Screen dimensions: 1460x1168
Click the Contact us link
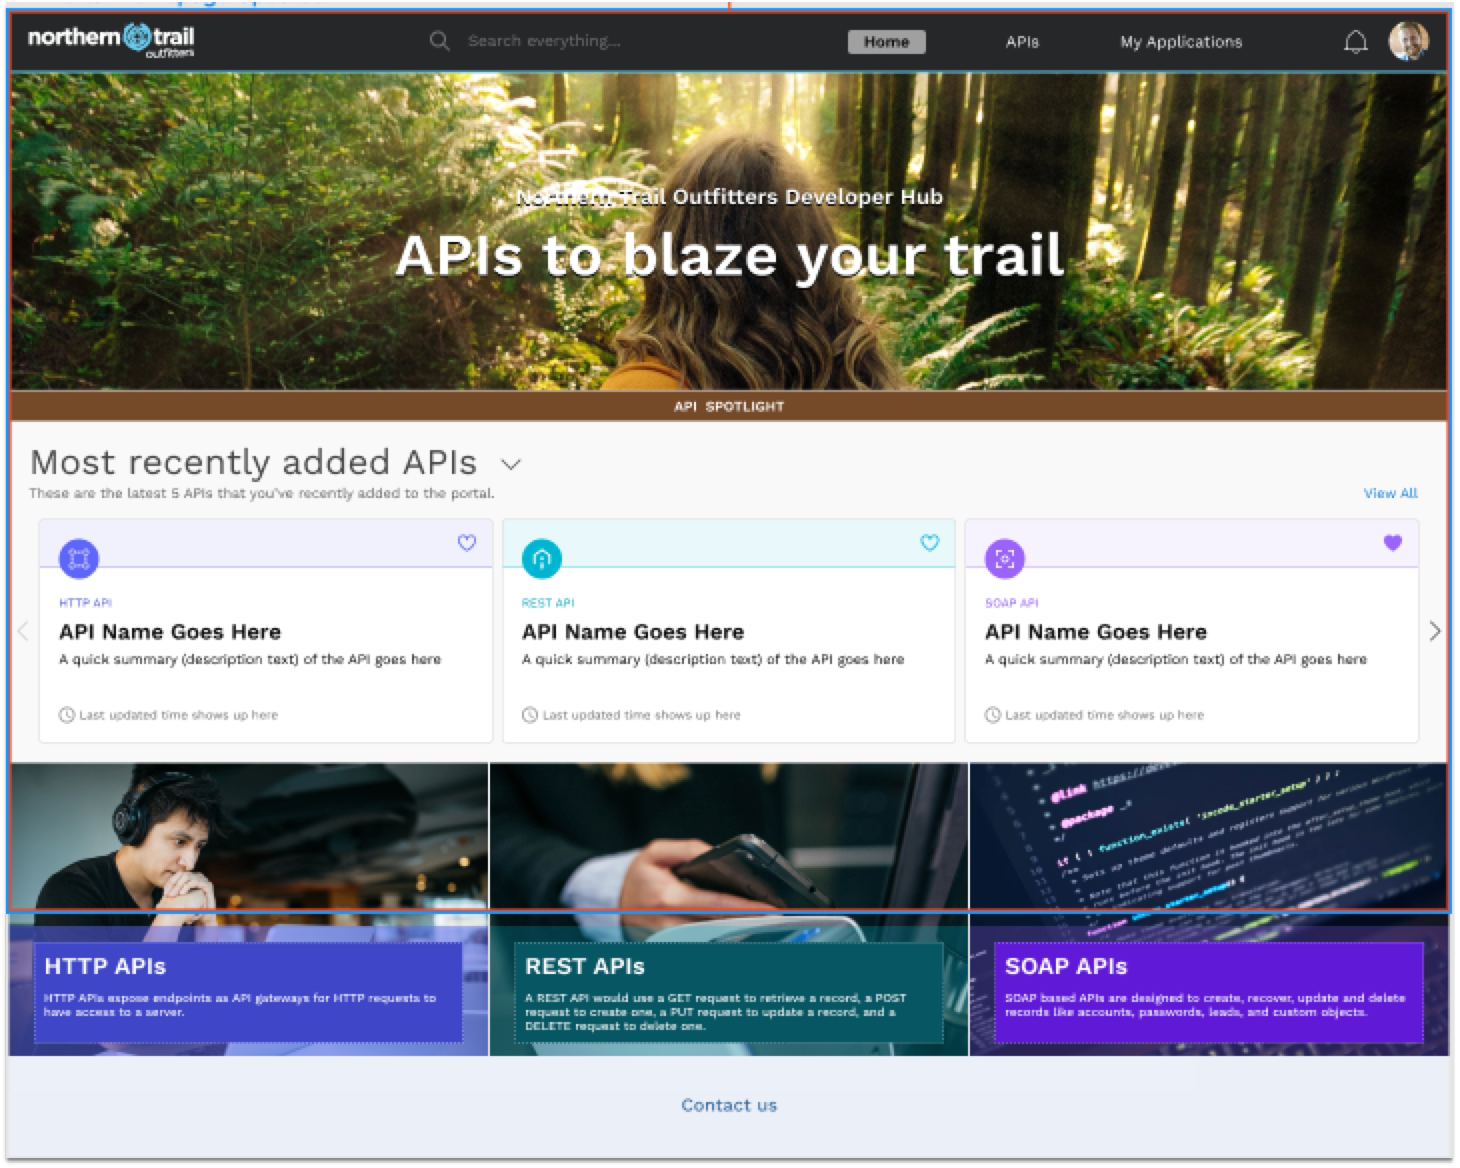pyautogui.click(x=728, y=1105)
